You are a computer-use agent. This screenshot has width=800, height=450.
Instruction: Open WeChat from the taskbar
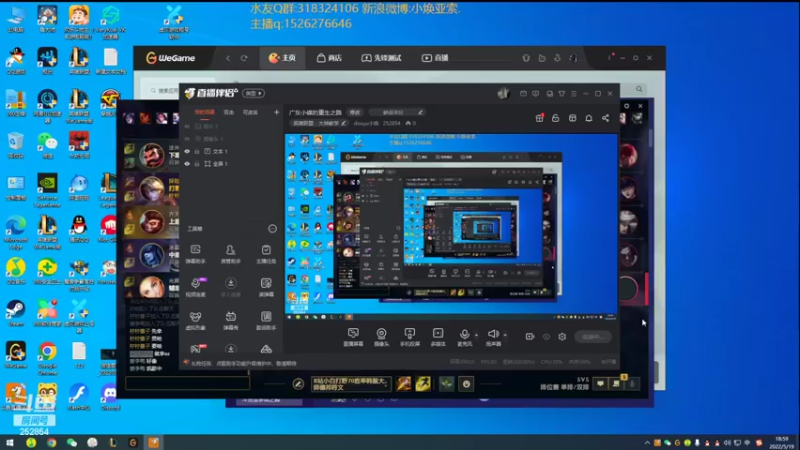(72, 442)
